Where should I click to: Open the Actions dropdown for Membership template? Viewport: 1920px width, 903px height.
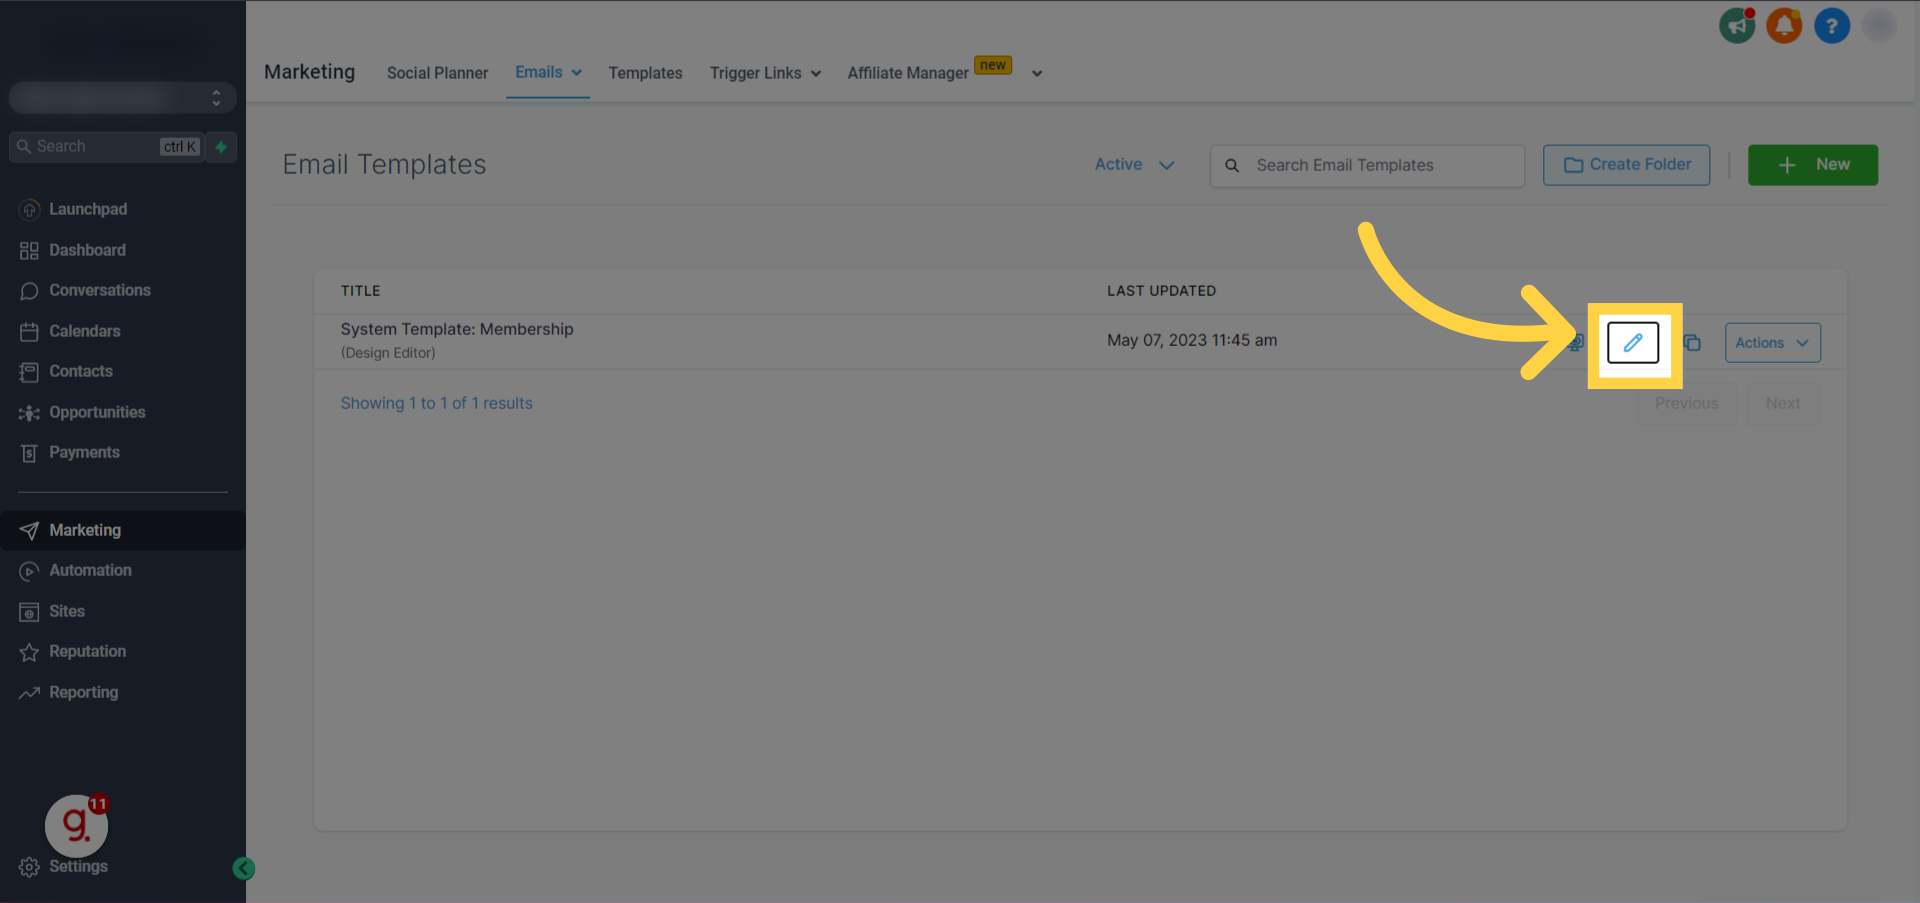[1773, 343]
